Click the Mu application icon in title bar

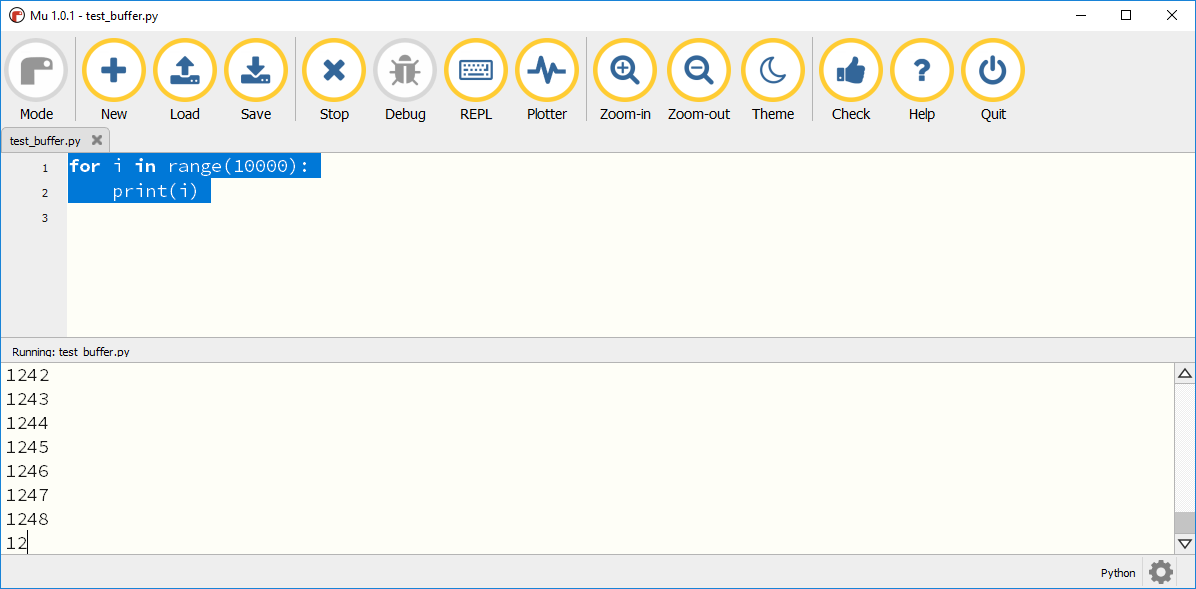[15, 15]
